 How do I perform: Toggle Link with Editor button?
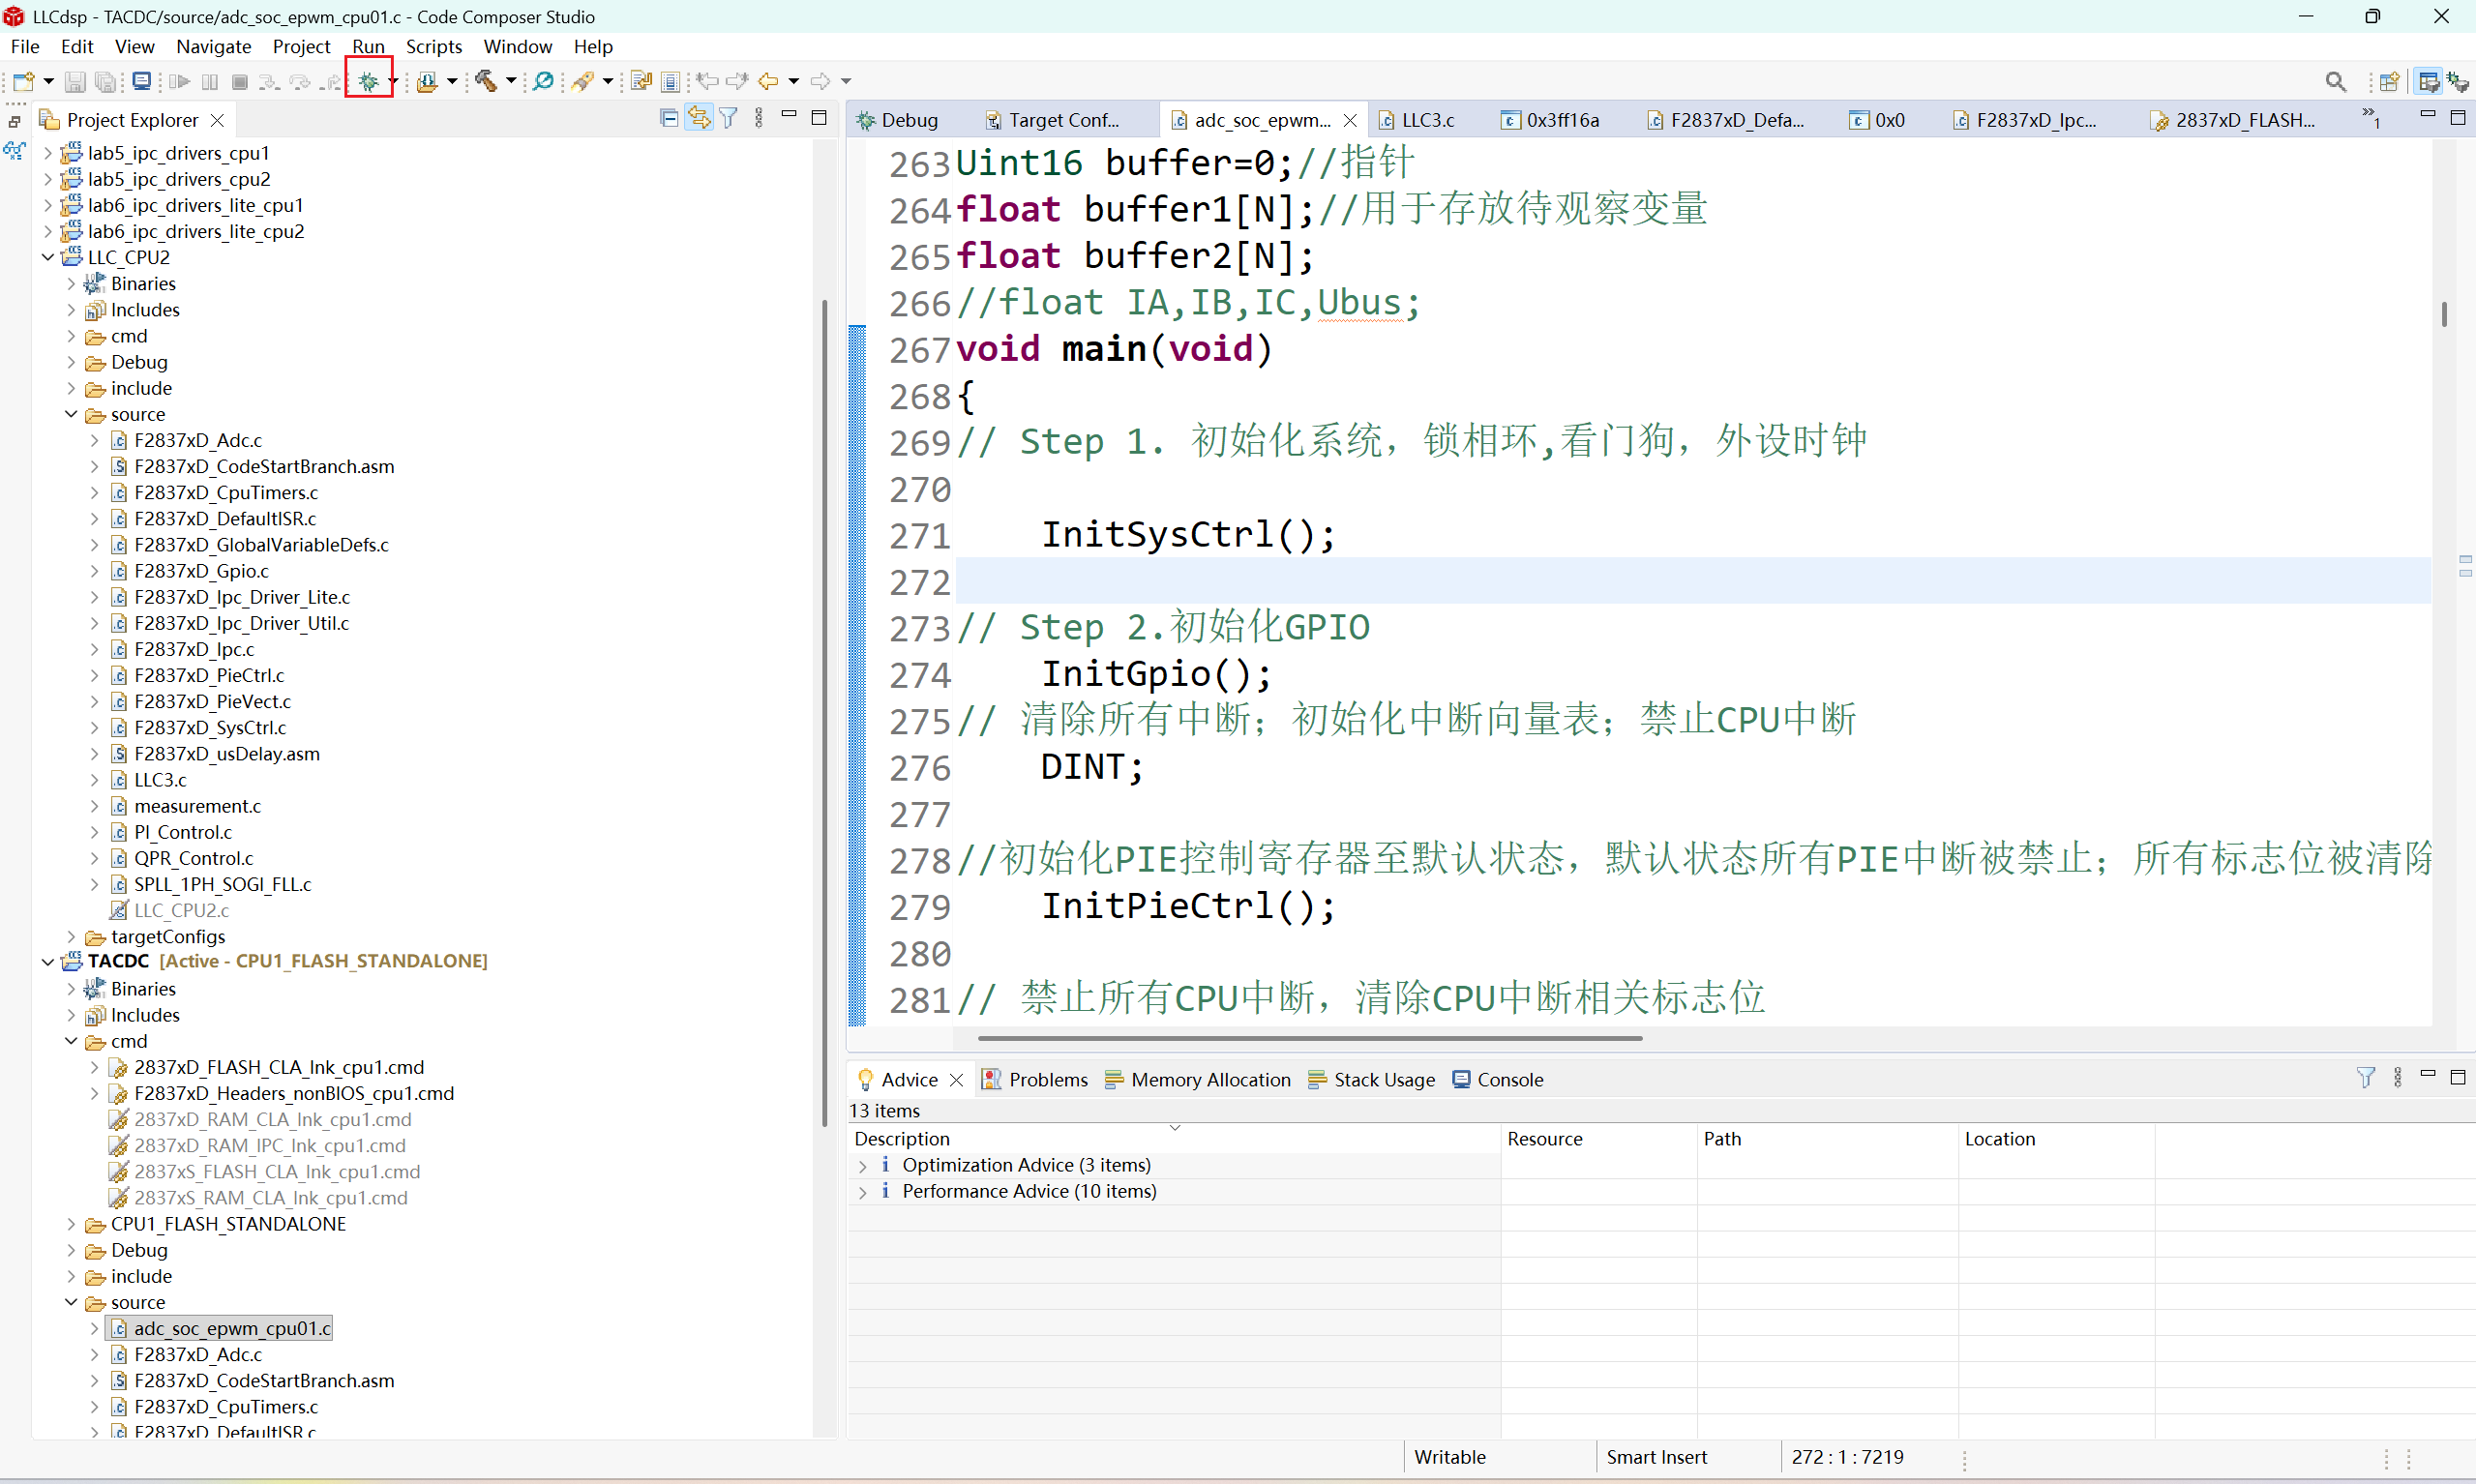click(x=698, y=119)
